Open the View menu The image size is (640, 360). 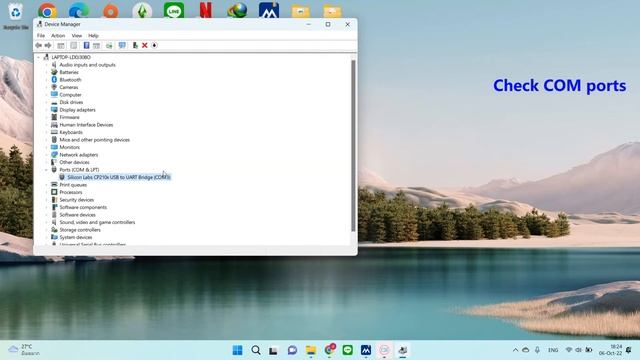point(77,36)
